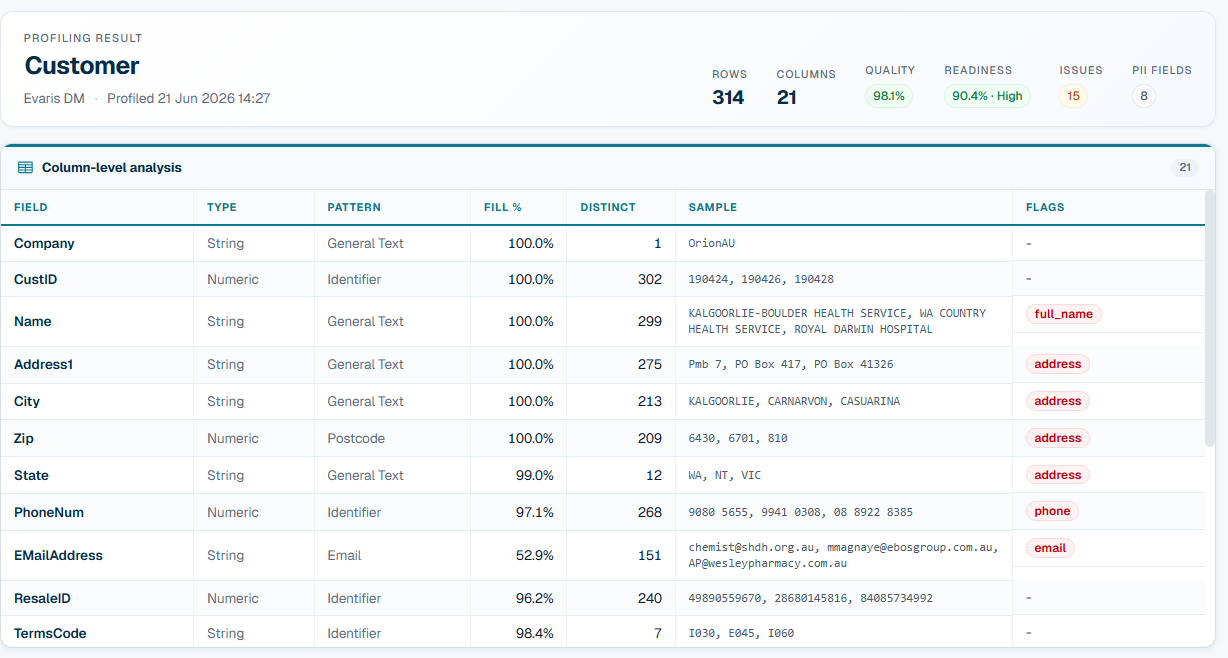This screenshot has width=1228, height=658.
Task: Click the OrionAU sample value
Action: pyautogui.click(x=712, y=244)
